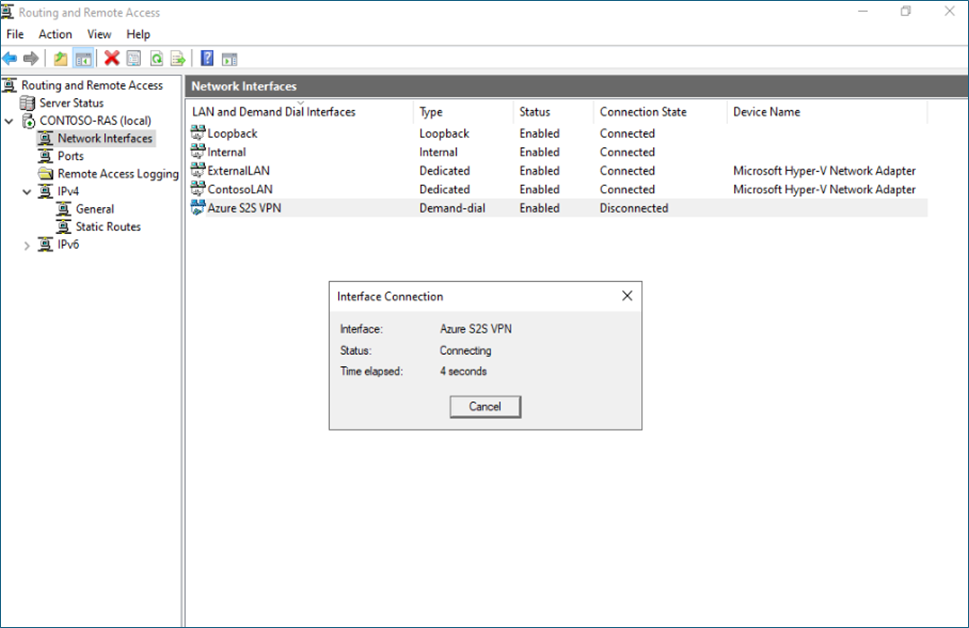Viewport: 969px width, 628px height.
Task: Click the Export List toolbar icon
Action: (178, 58)
